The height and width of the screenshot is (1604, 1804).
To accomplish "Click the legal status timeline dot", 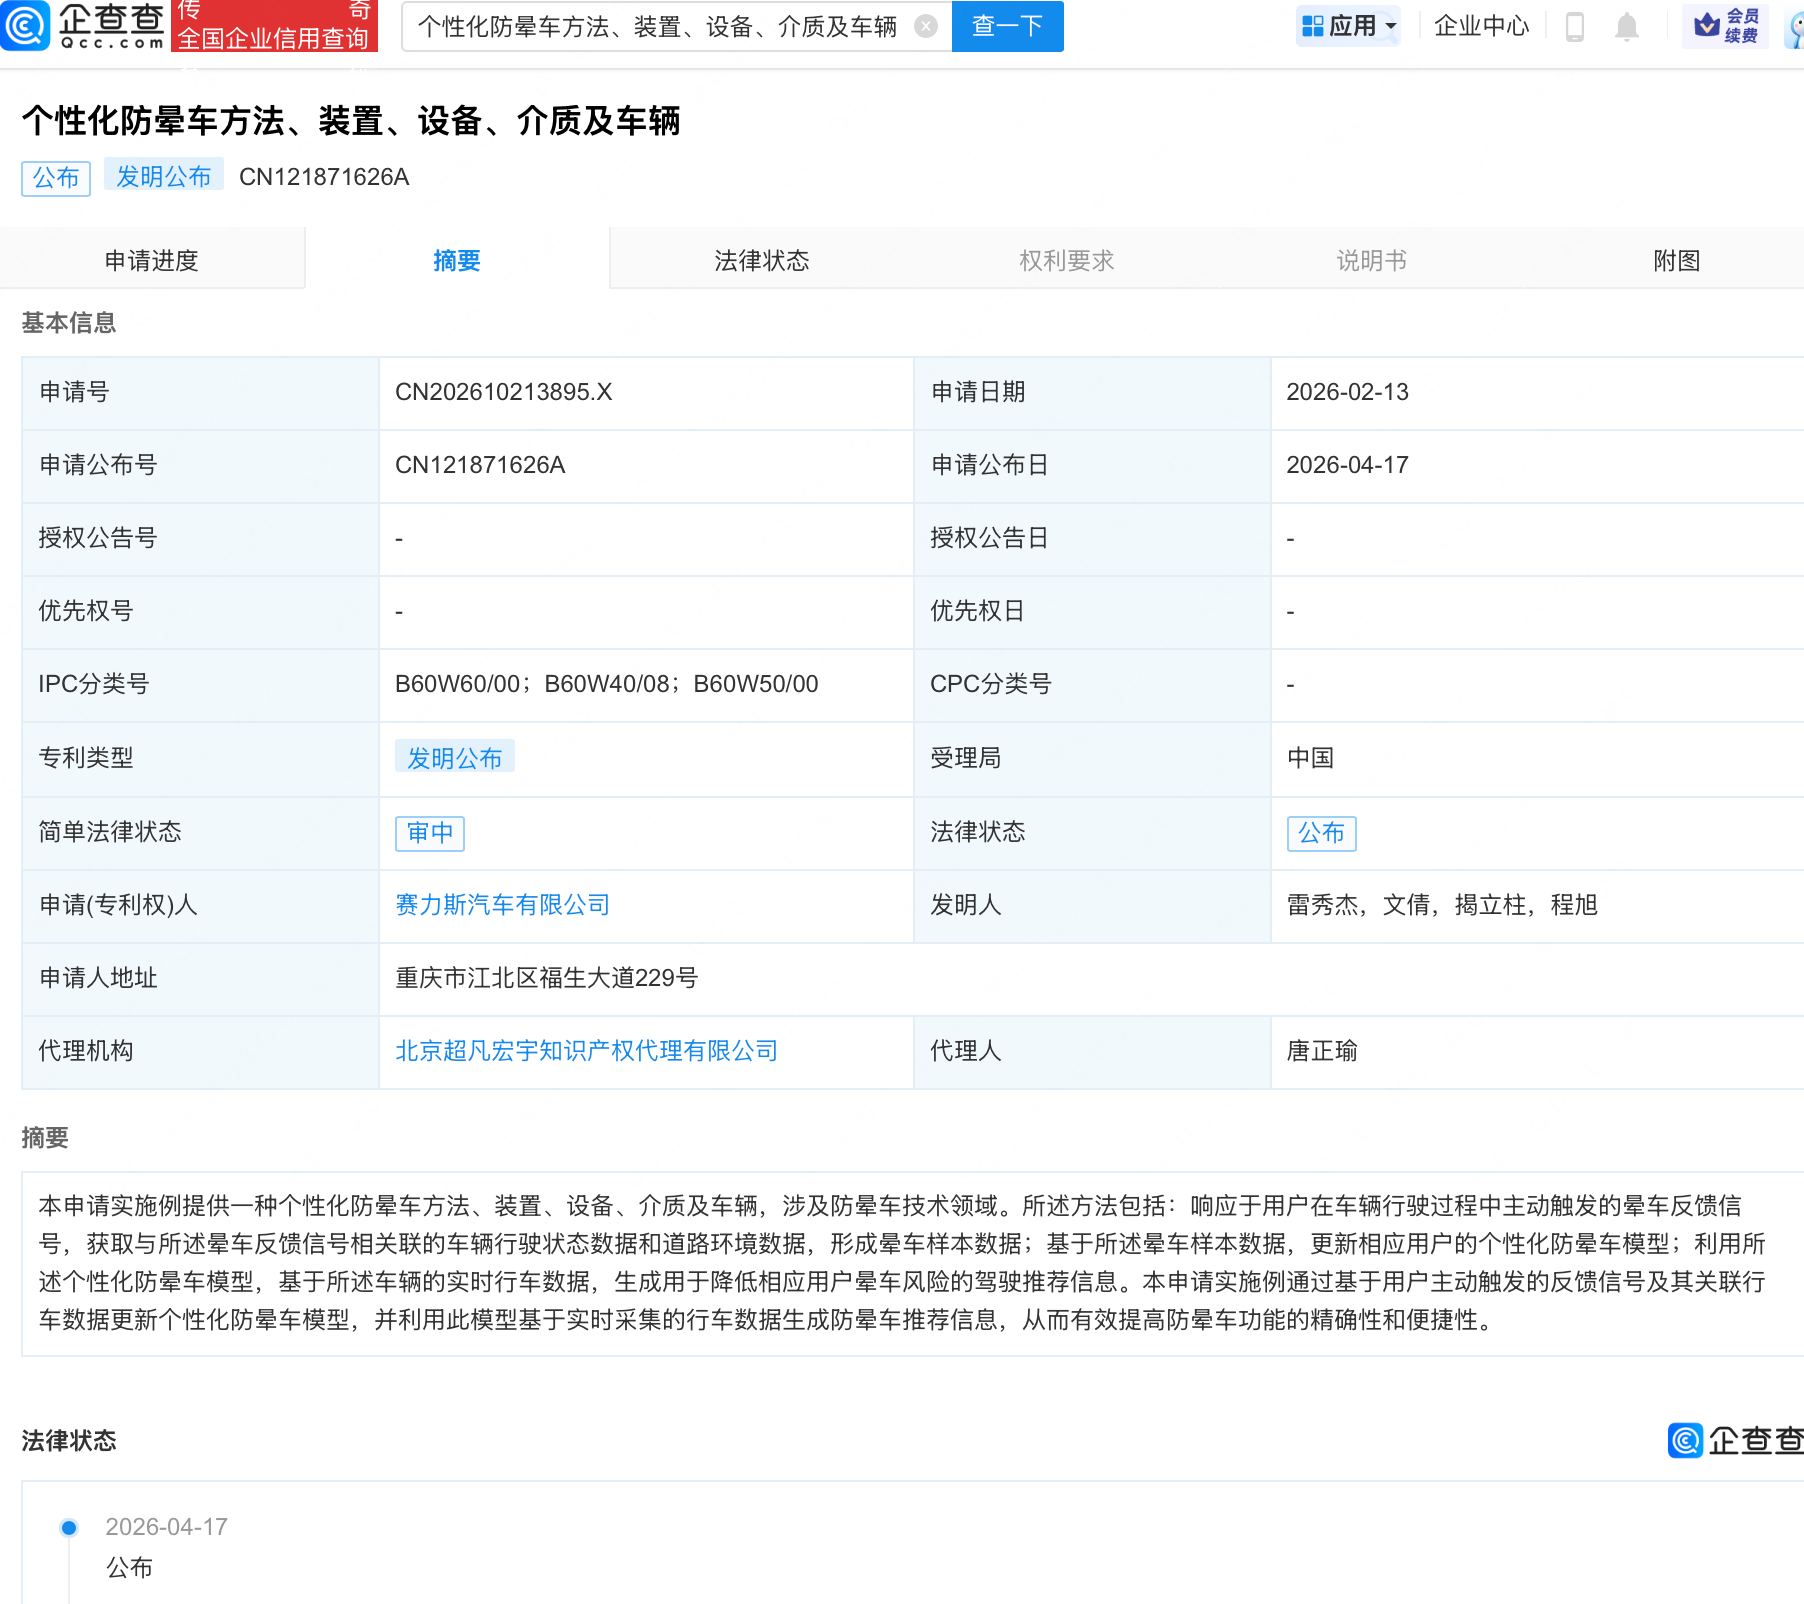I will pyautogui.click(x=69, y=1527).
